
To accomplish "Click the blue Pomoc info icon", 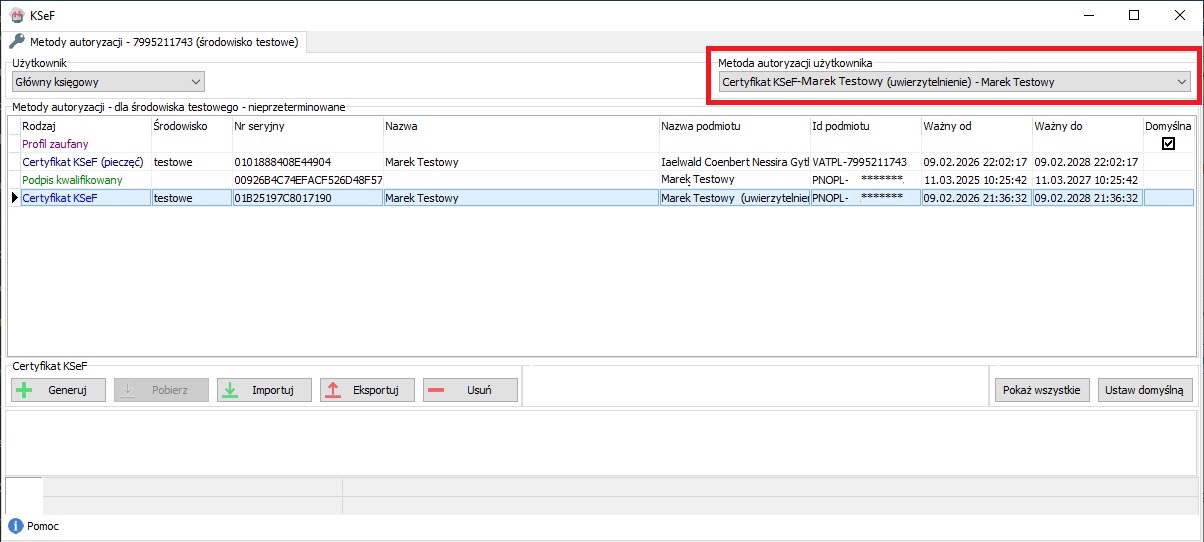I will click(x=15, y=526).
